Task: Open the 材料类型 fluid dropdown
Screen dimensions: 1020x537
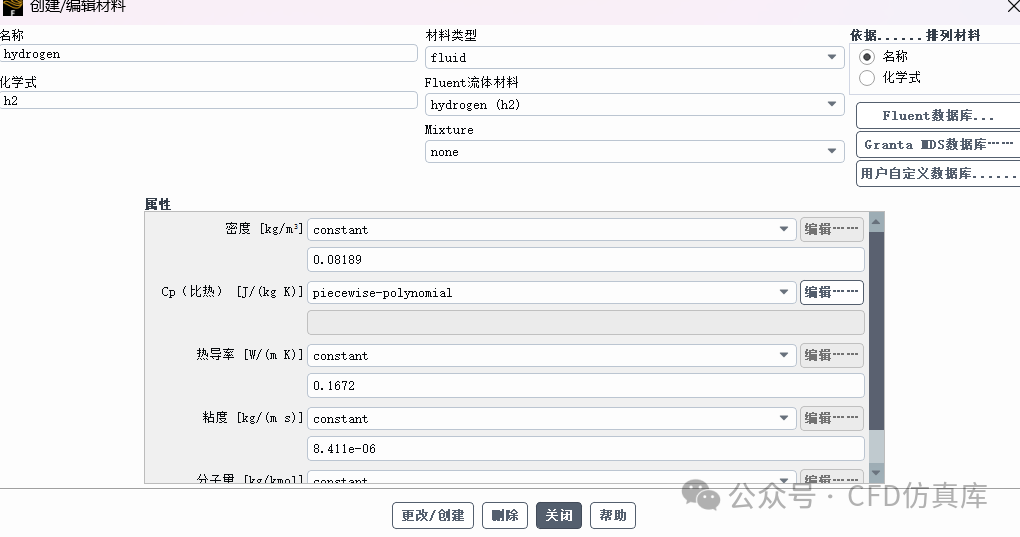Action: [x=635, y=57]
